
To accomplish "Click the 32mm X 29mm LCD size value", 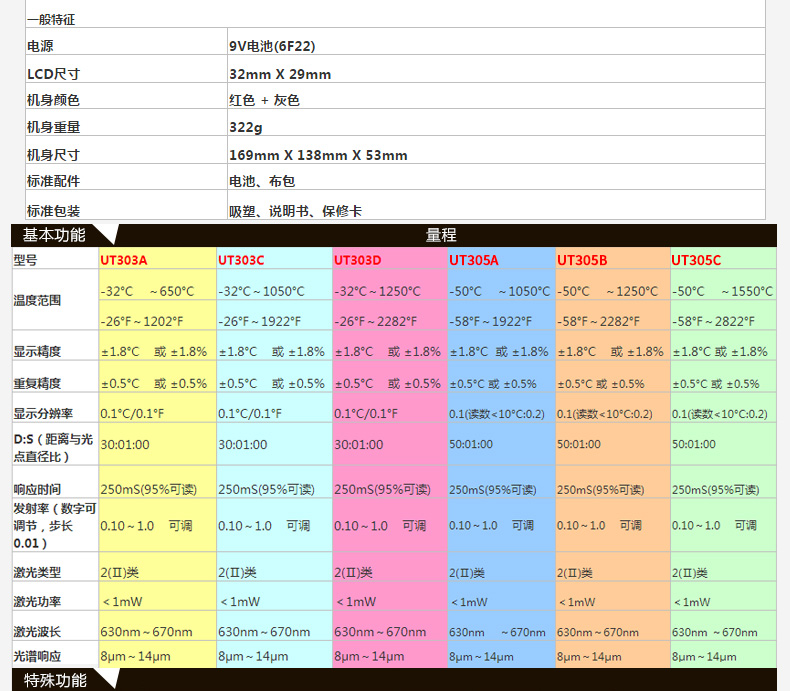I will [280, 74].
